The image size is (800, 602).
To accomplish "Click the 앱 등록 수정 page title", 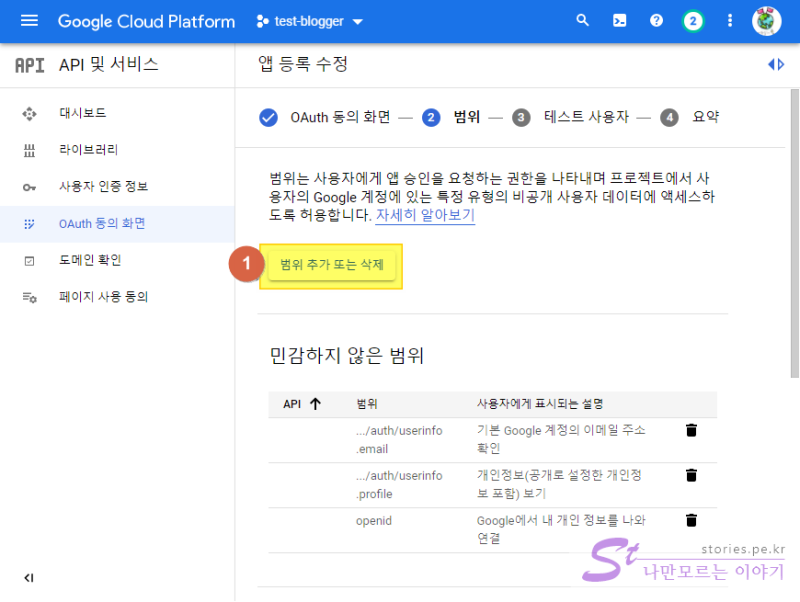I will [303, 64].
